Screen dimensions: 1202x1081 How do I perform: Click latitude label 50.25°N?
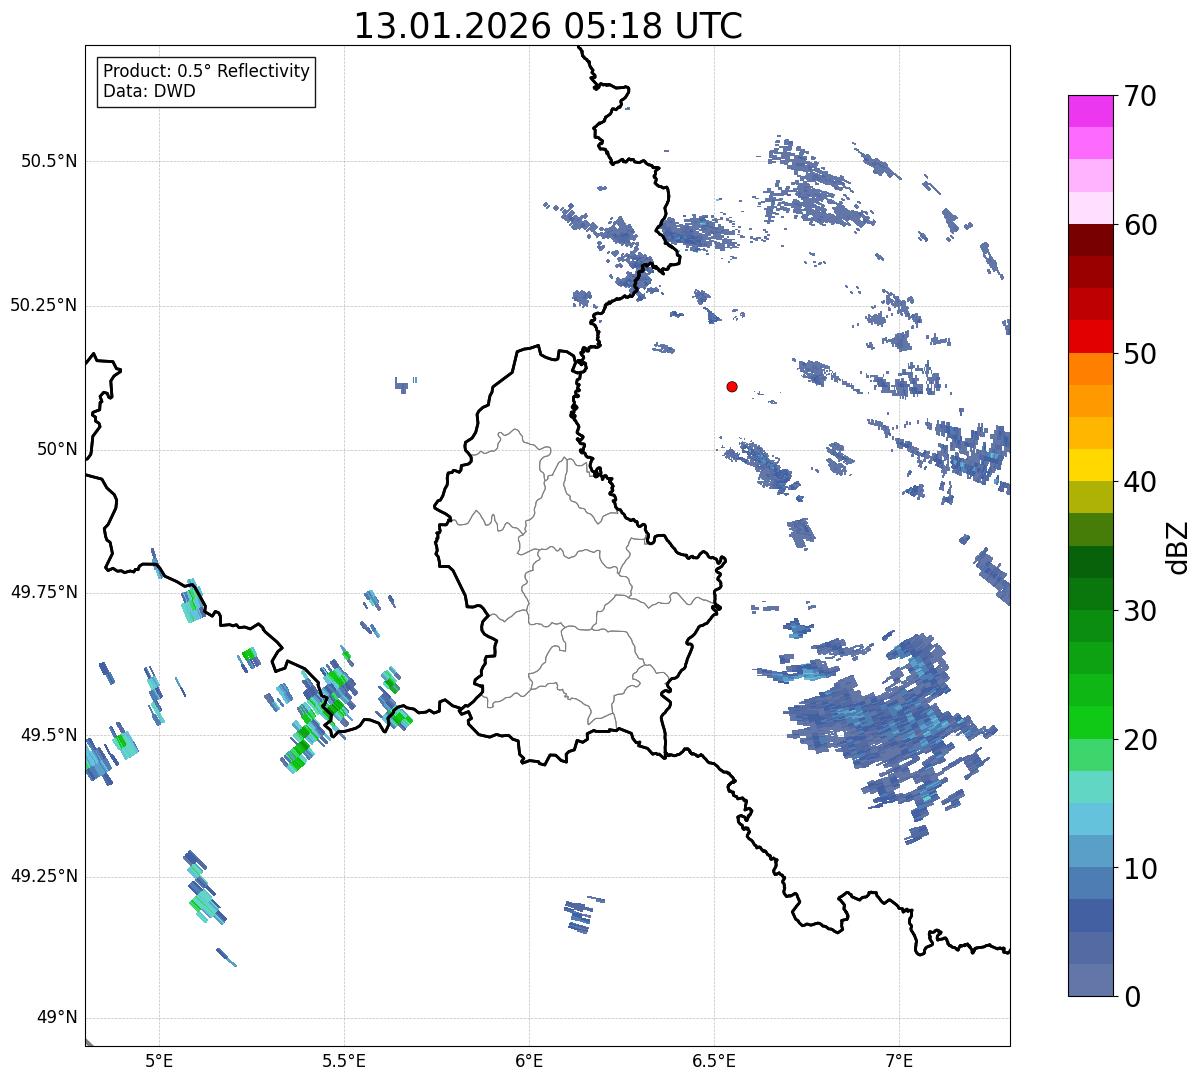pos(44,305)
